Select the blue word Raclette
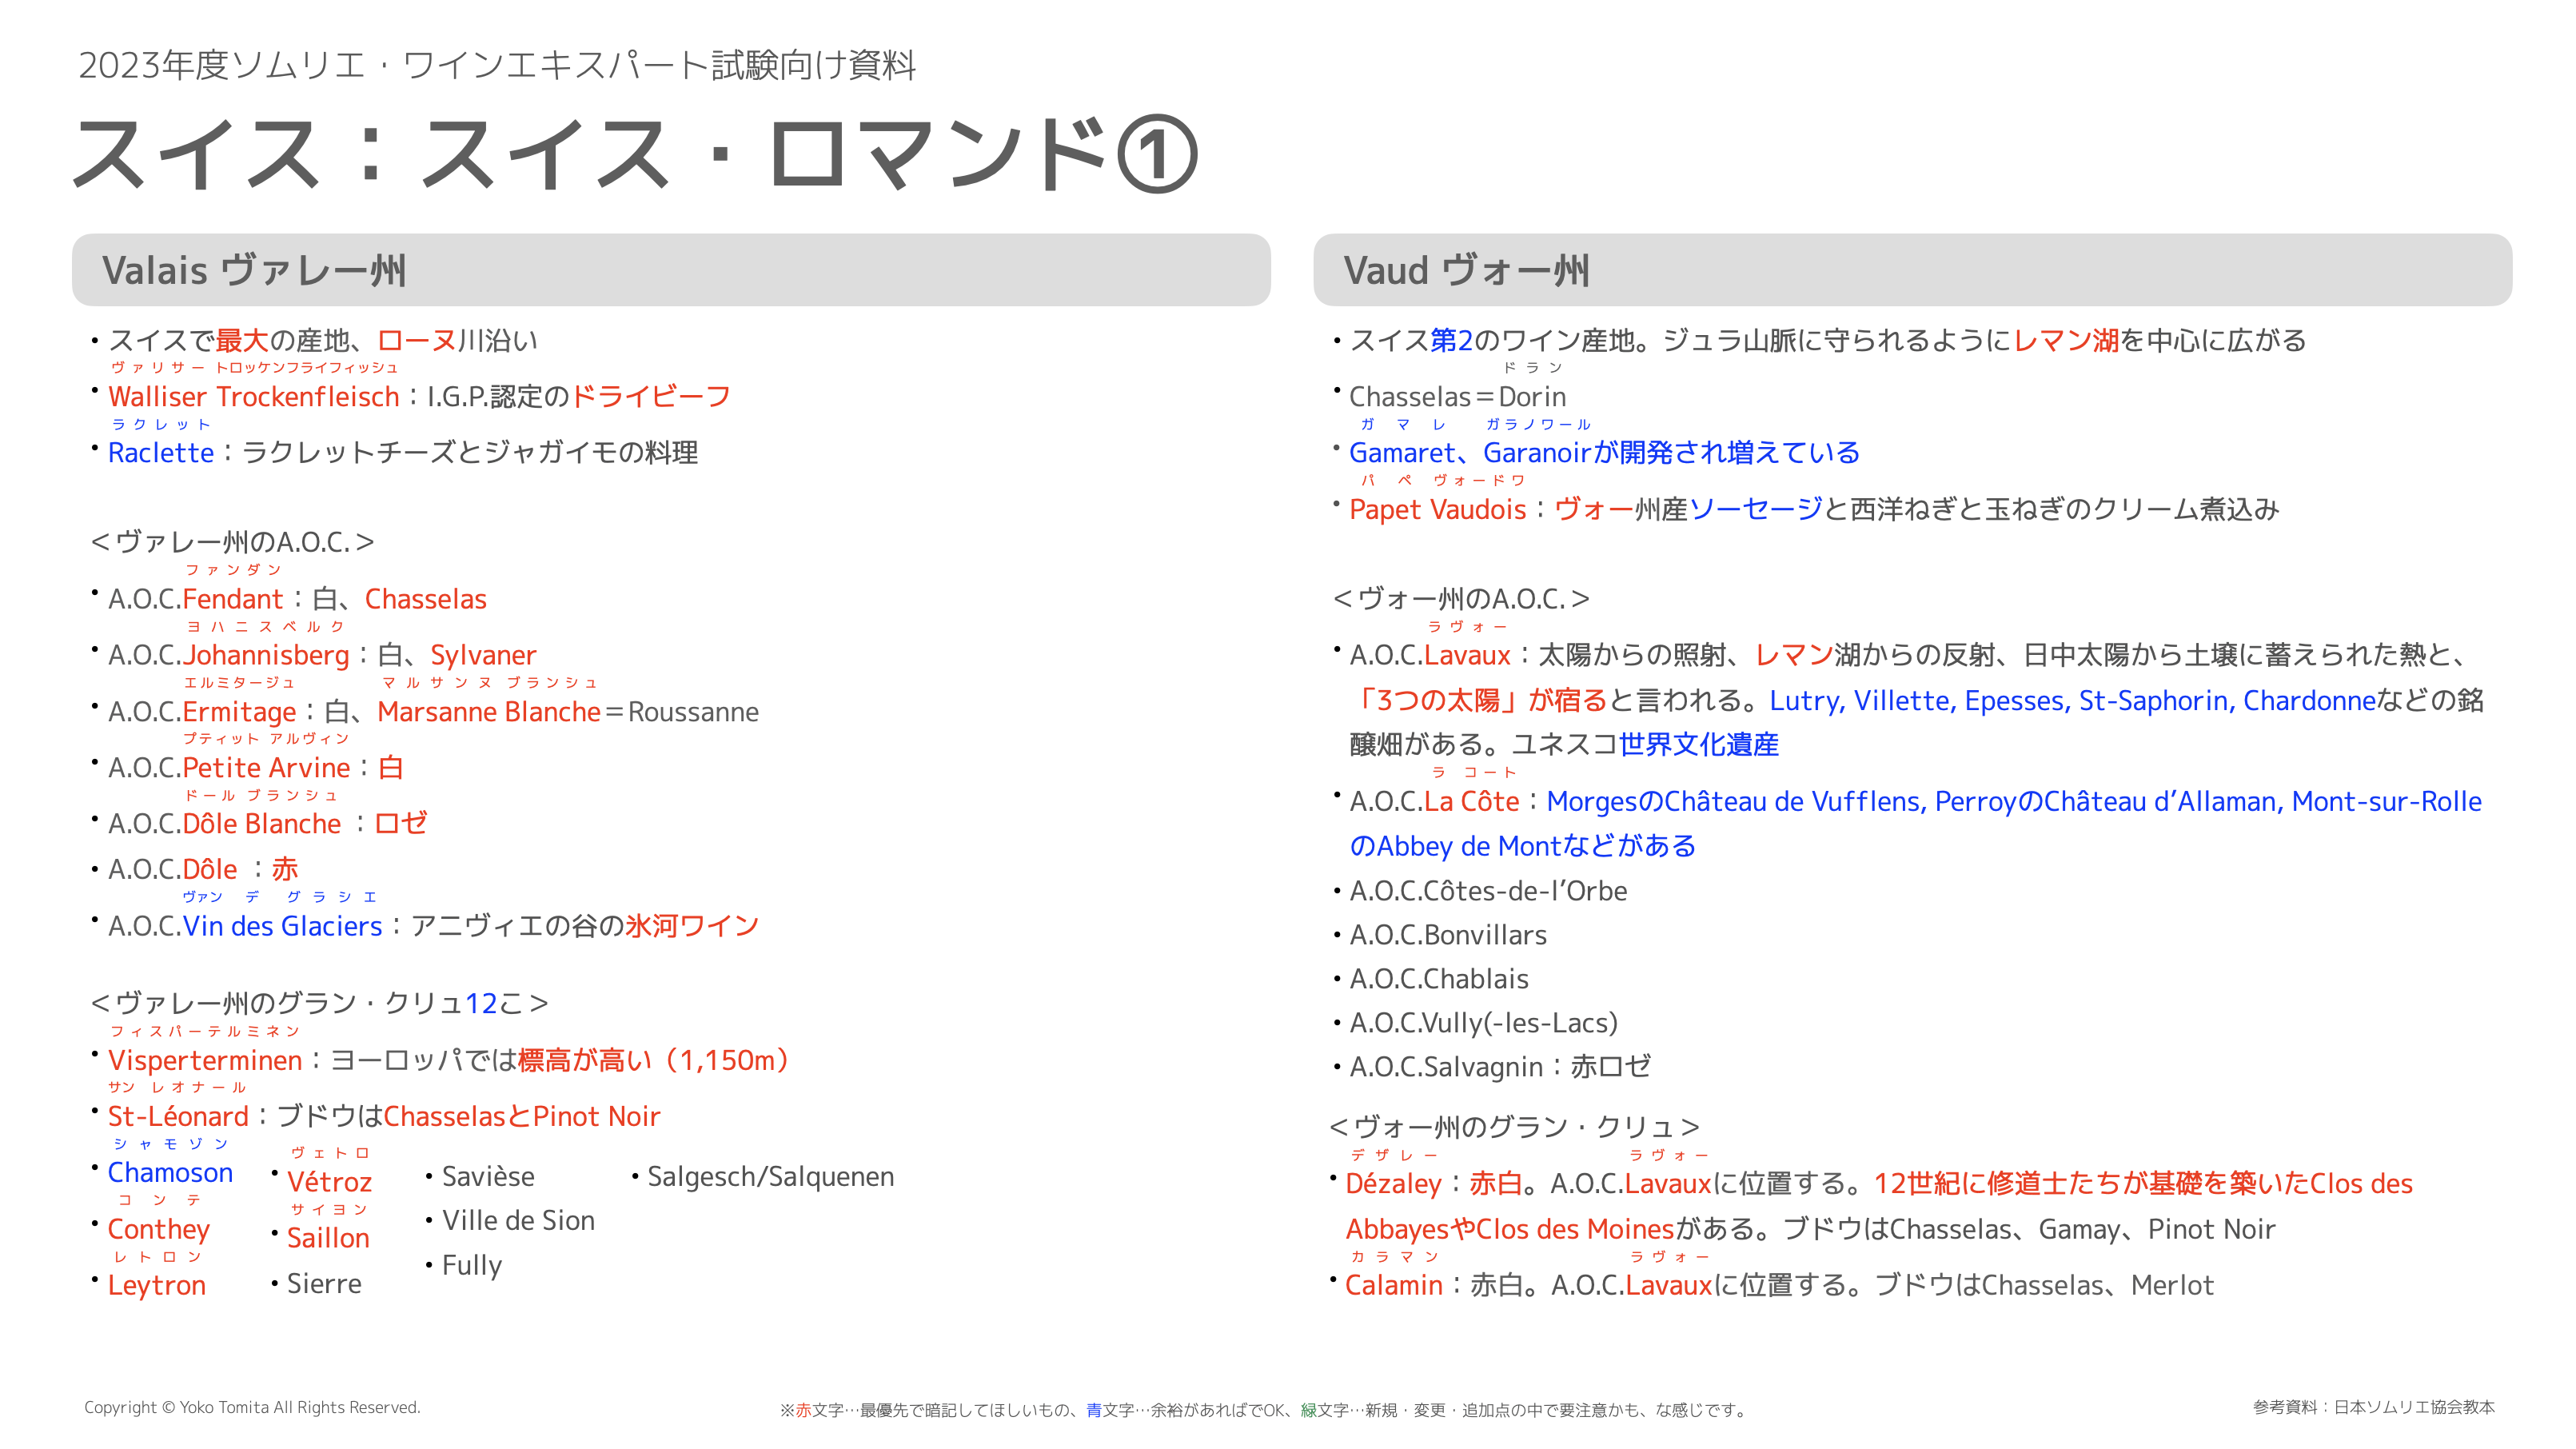The height and width of the screenshot is (1449, 2576). [x=161, y=453]
